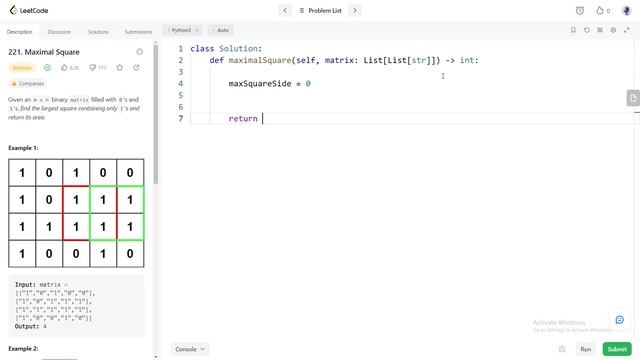Click the Example 2 heading
Viewport: 640px width, 360px height.
(23, 349)
